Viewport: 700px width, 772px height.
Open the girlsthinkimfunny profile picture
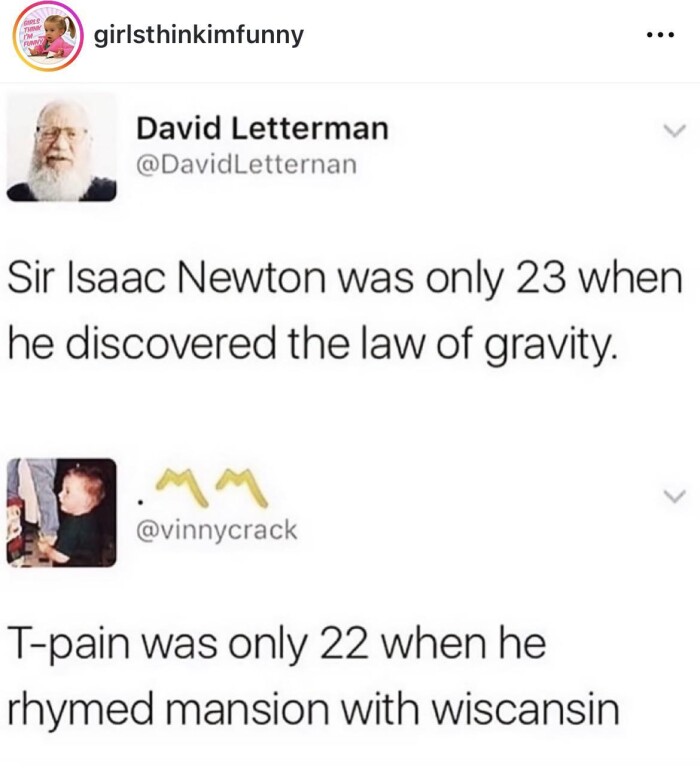[48, 36]
